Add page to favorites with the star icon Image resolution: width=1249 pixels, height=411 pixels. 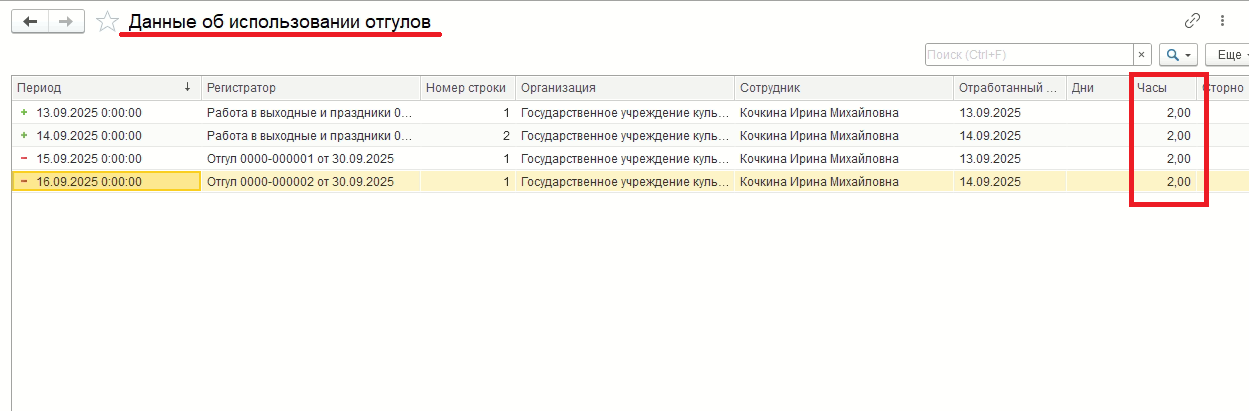point(106,22)
